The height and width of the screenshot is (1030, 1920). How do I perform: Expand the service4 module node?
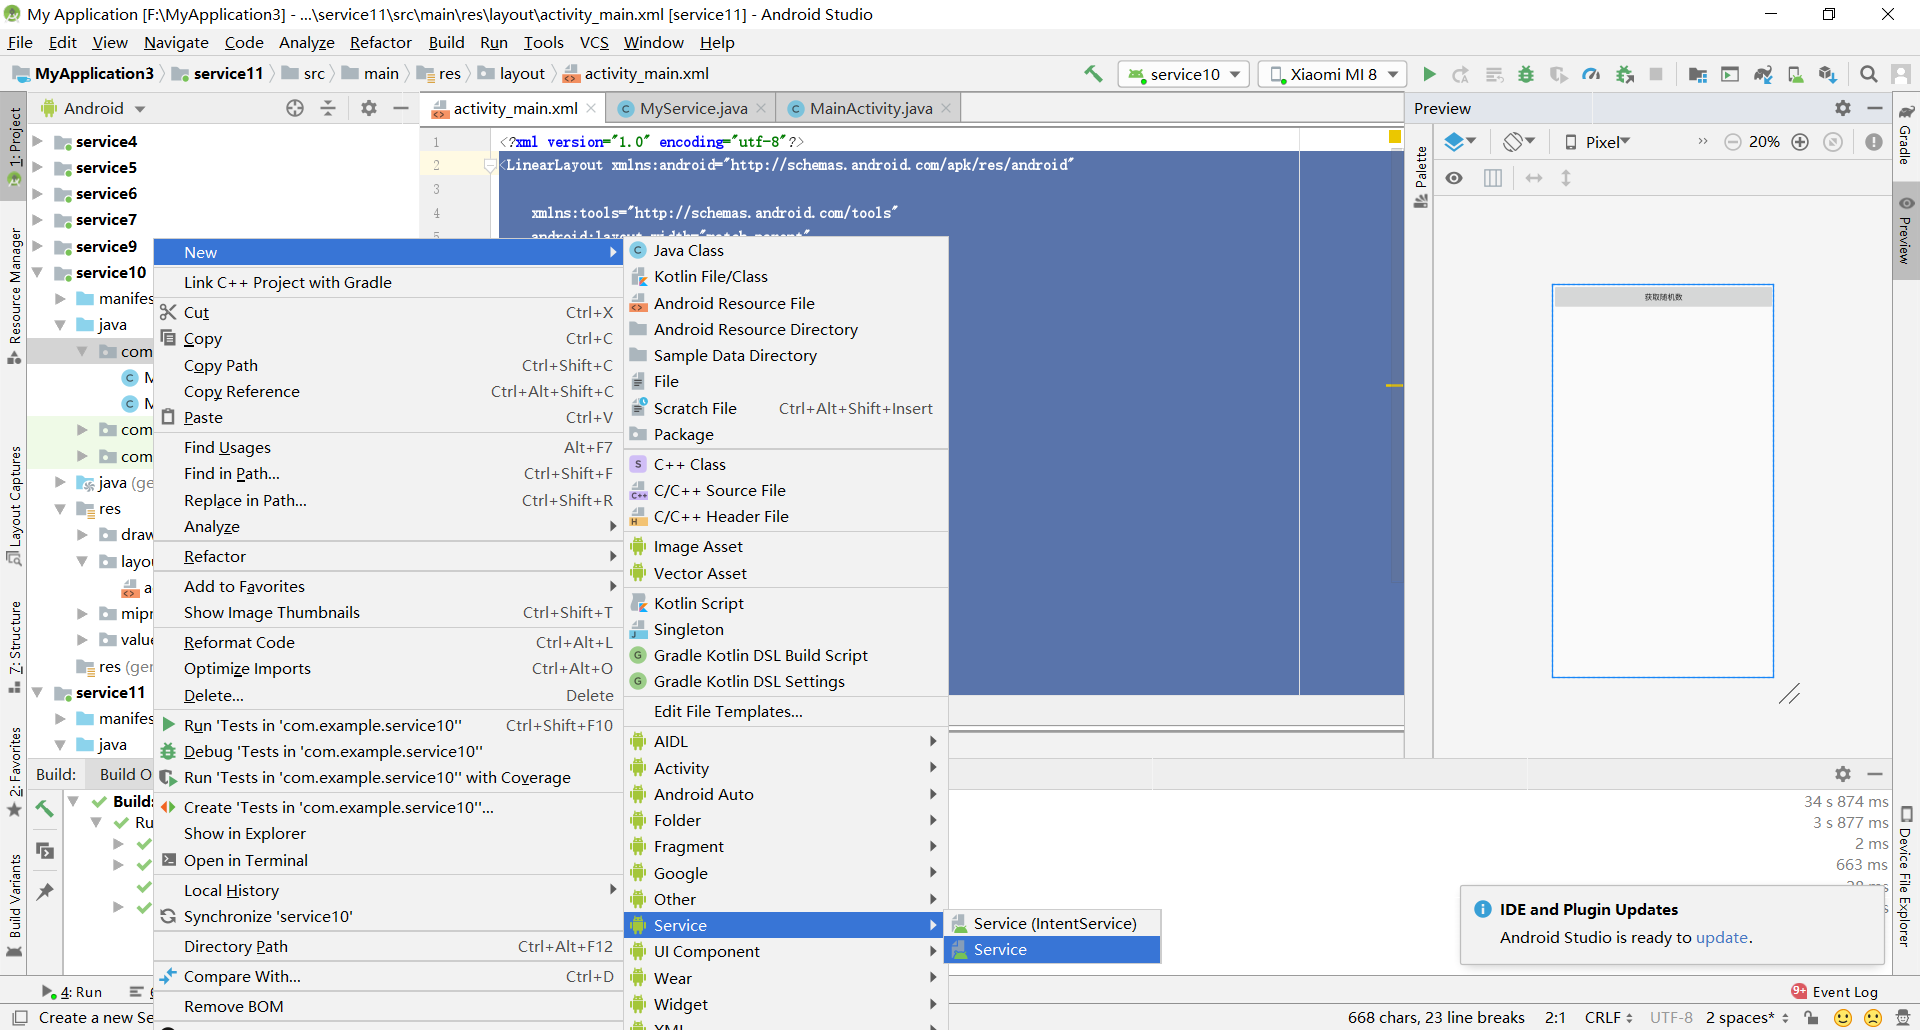(38, 141)
